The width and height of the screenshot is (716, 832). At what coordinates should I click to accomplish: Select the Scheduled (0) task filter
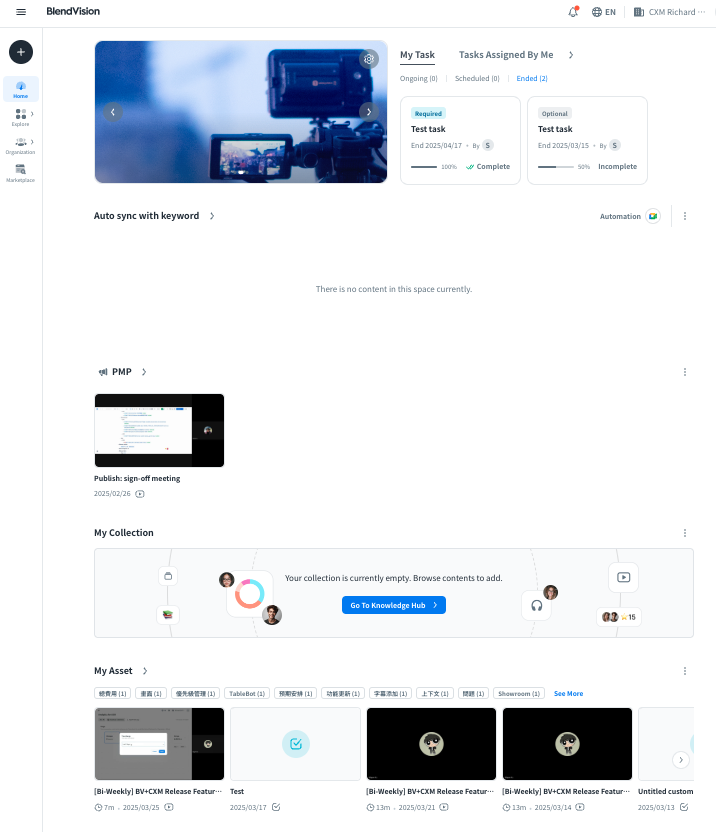coord(477,78)
